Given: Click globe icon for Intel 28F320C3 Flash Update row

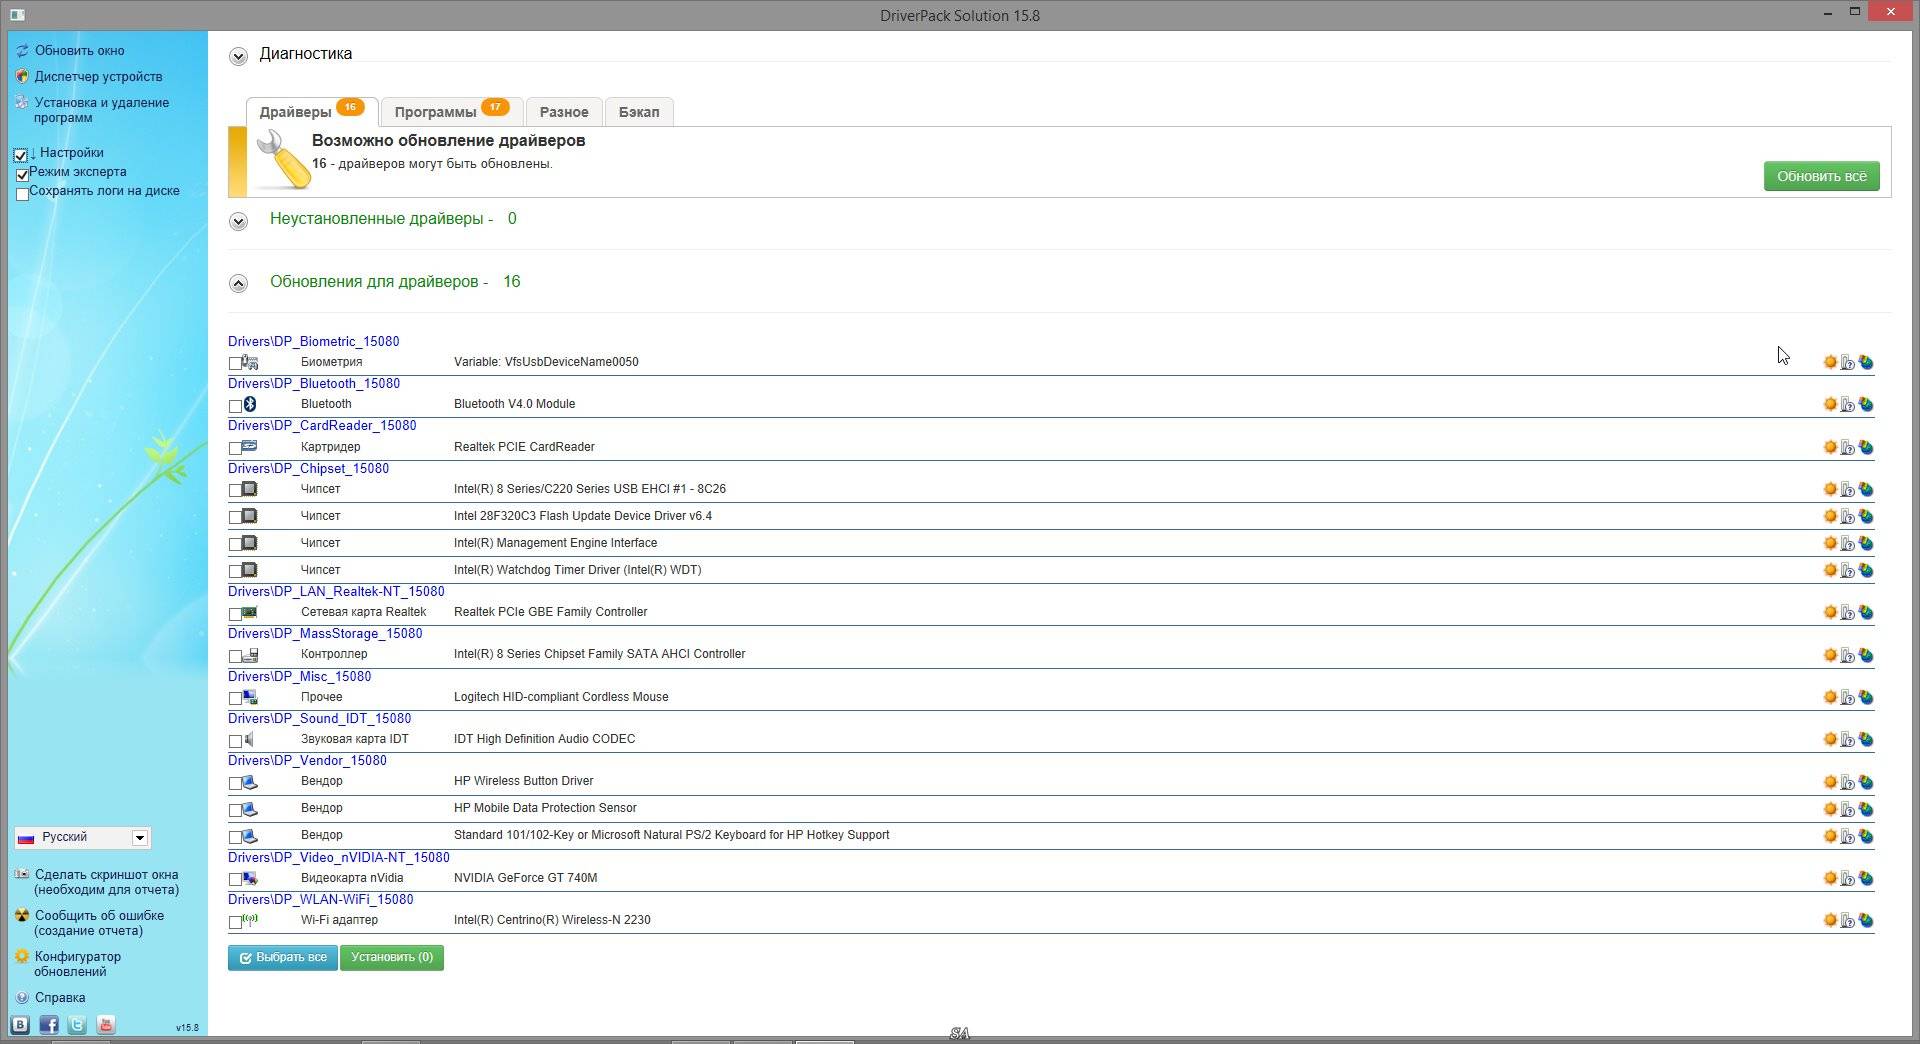Looking at the screenshot, I should [1866, 517].
